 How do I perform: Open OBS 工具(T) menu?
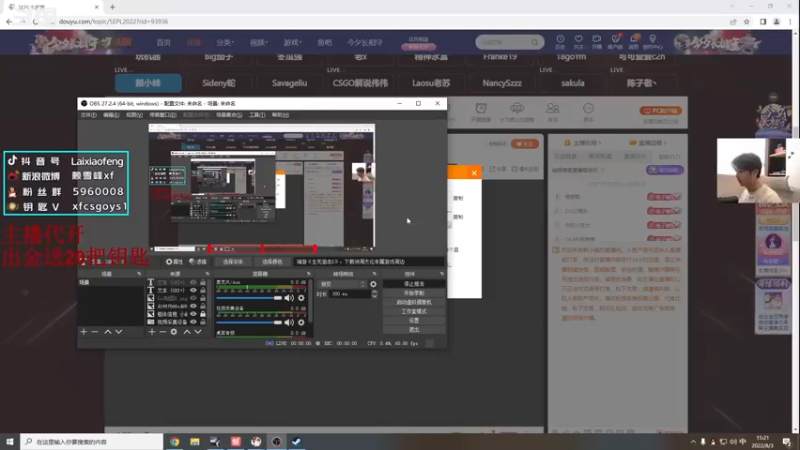click(x=257, y=115)
